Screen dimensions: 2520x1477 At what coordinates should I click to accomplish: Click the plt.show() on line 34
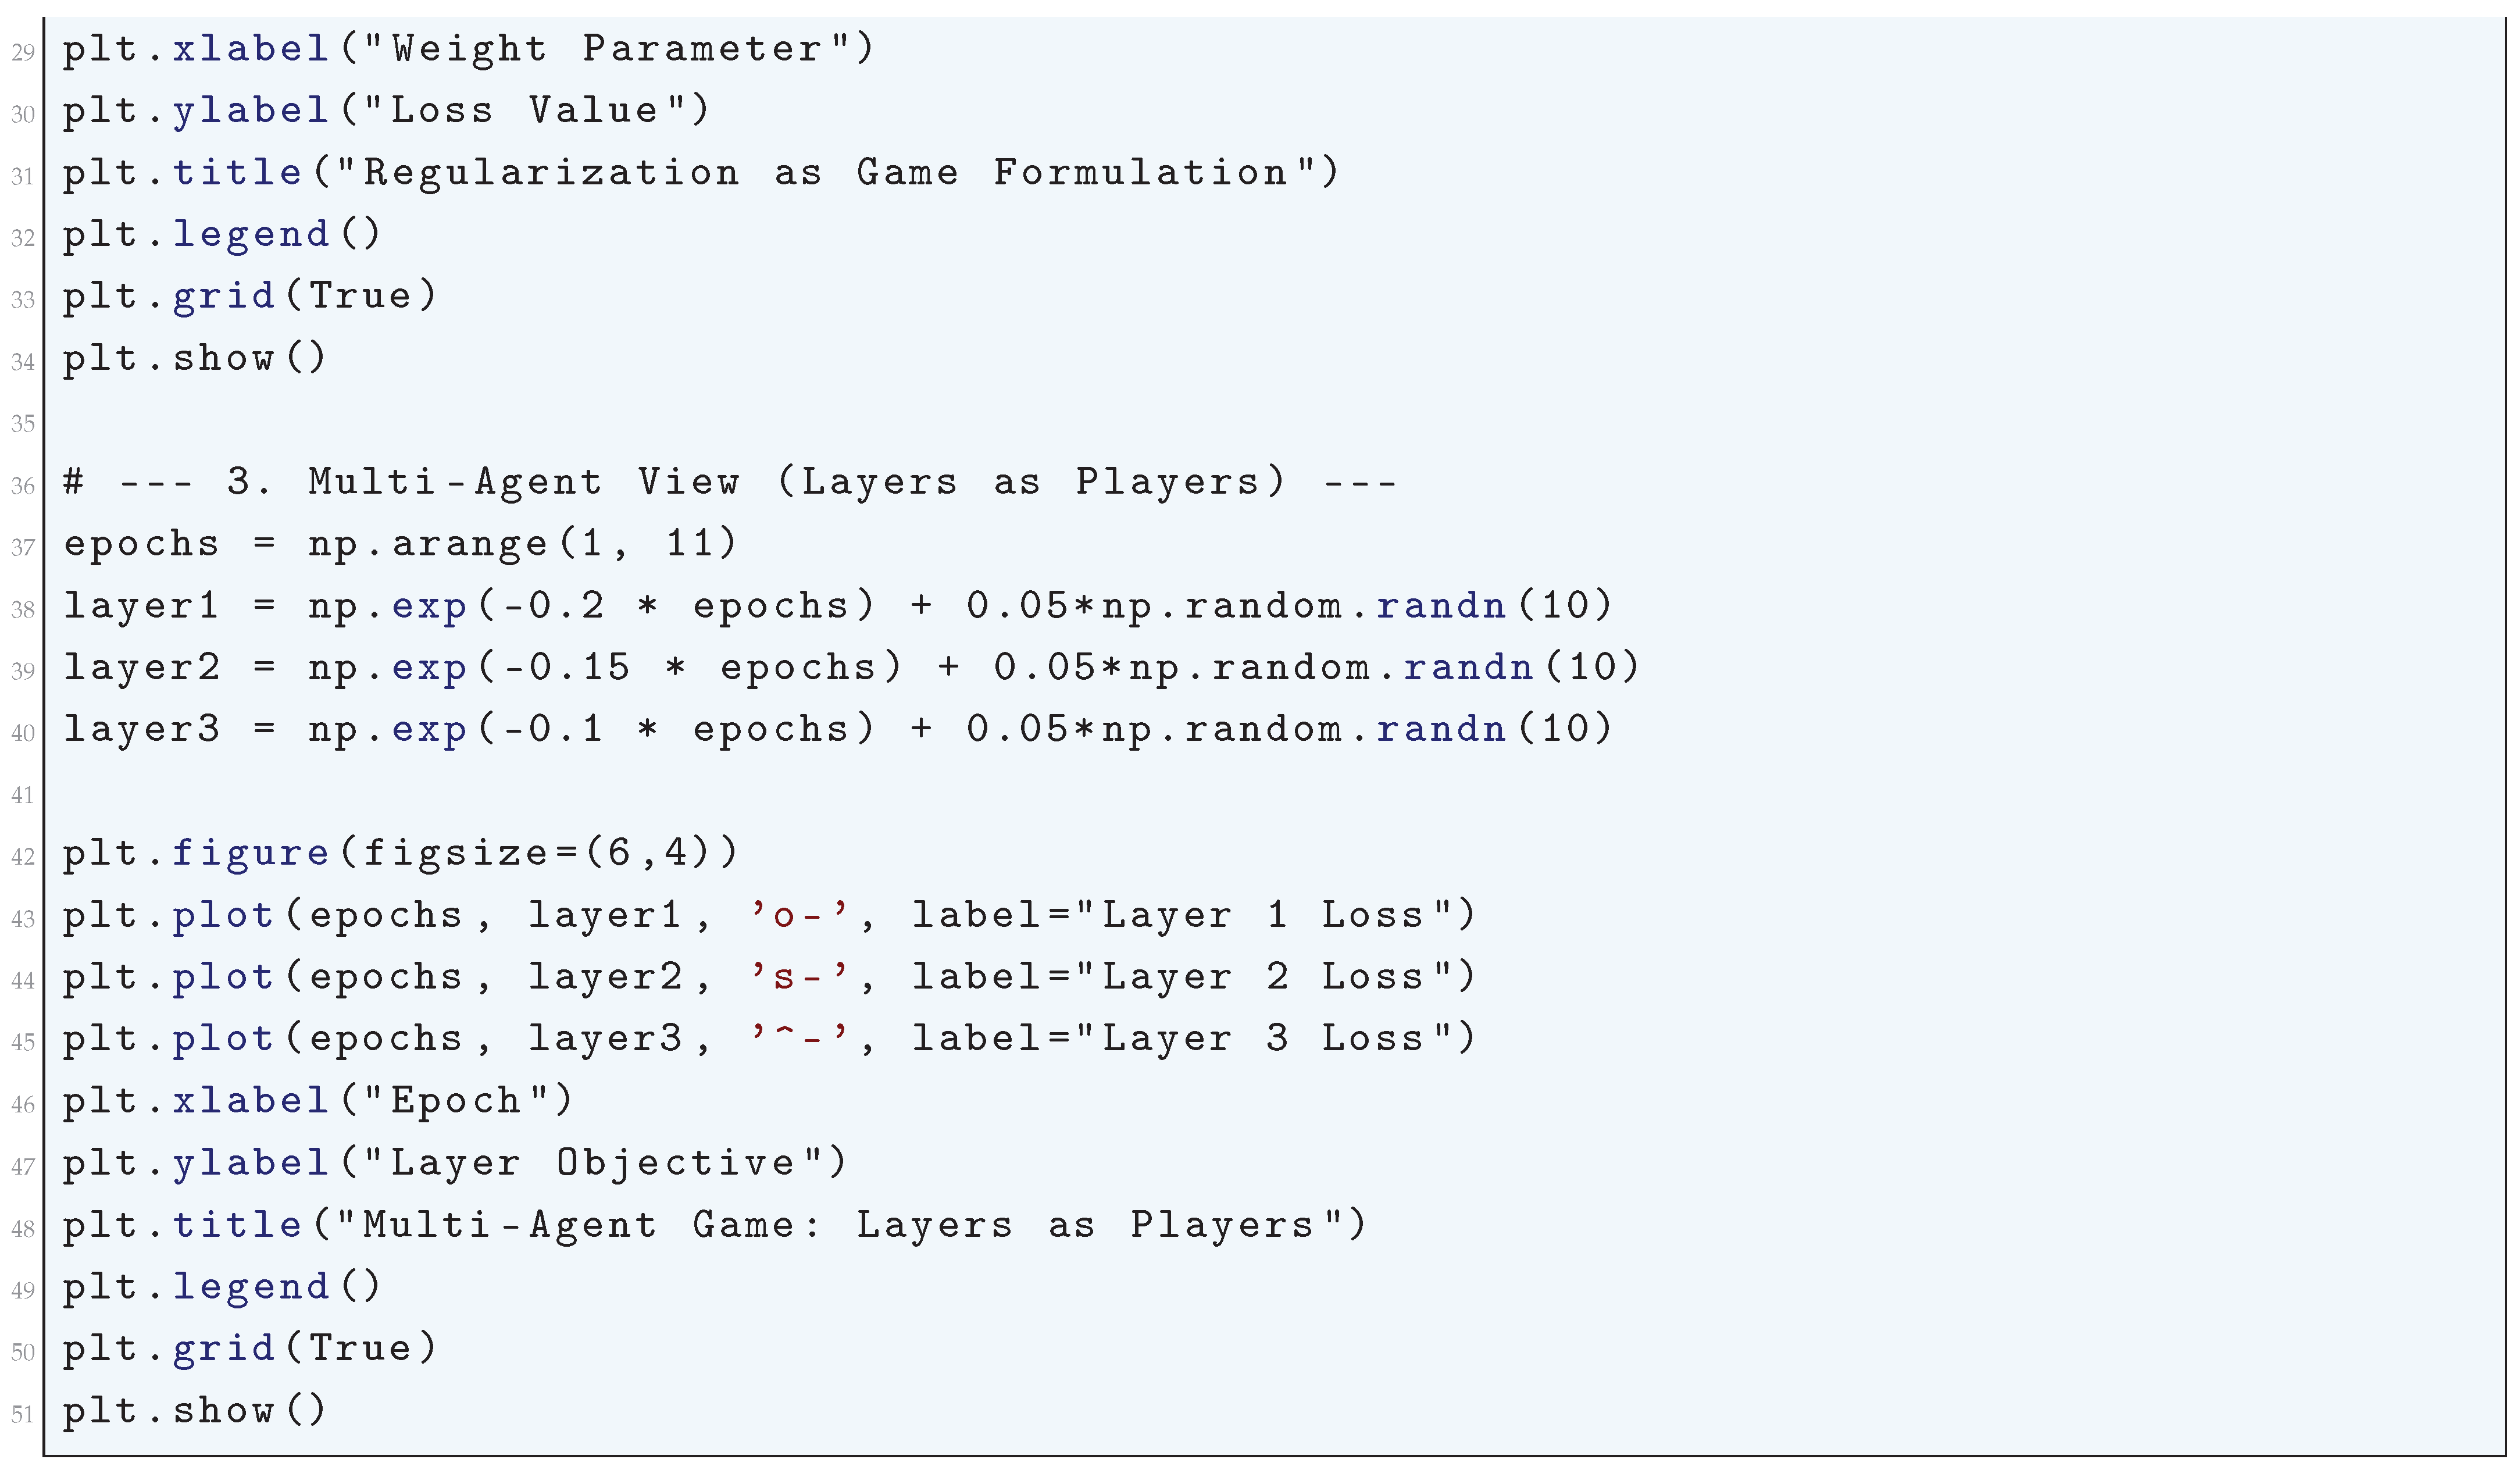pyautogui.click(x=195, y=358)
